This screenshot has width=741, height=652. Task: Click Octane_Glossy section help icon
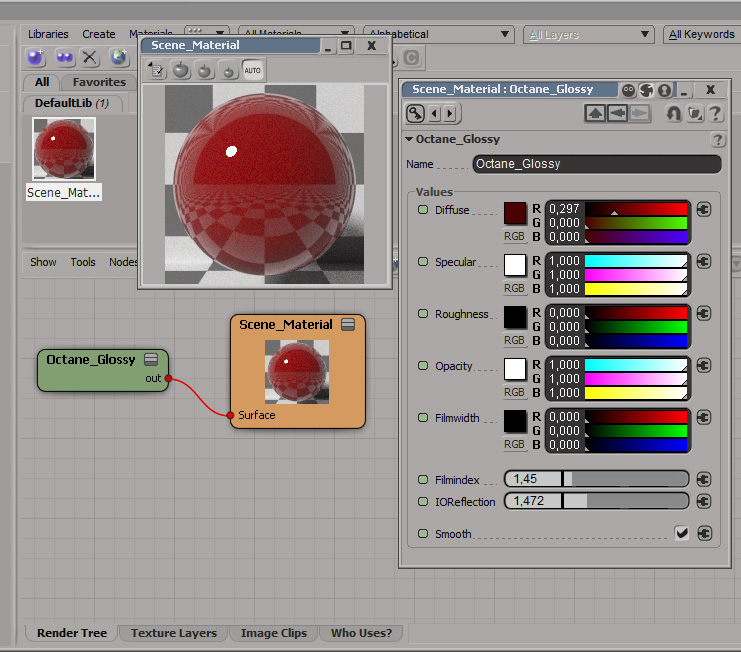718,140
